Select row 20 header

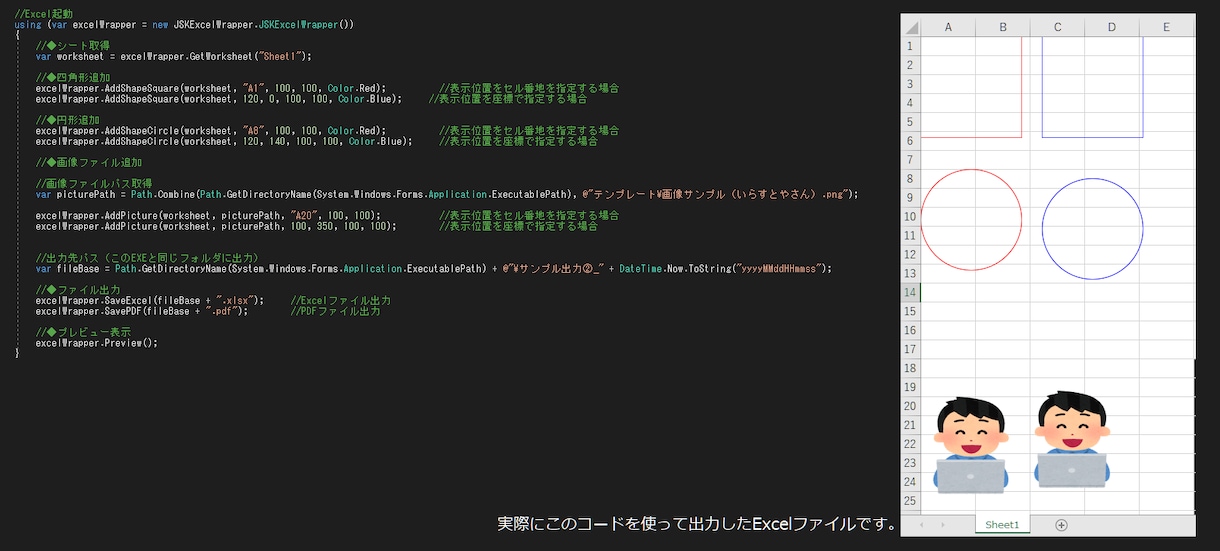910,407
